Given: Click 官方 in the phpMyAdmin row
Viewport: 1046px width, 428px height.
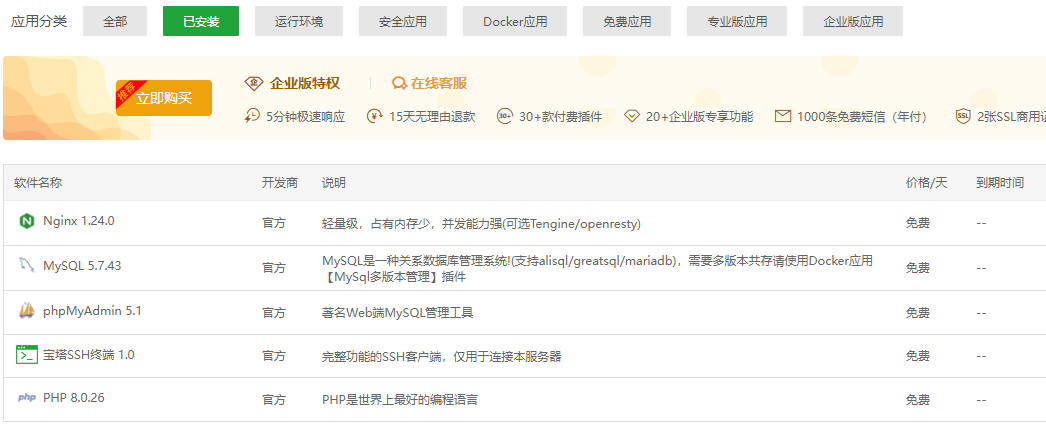Looking at the screenshot, I should click(x=274, y=312).
